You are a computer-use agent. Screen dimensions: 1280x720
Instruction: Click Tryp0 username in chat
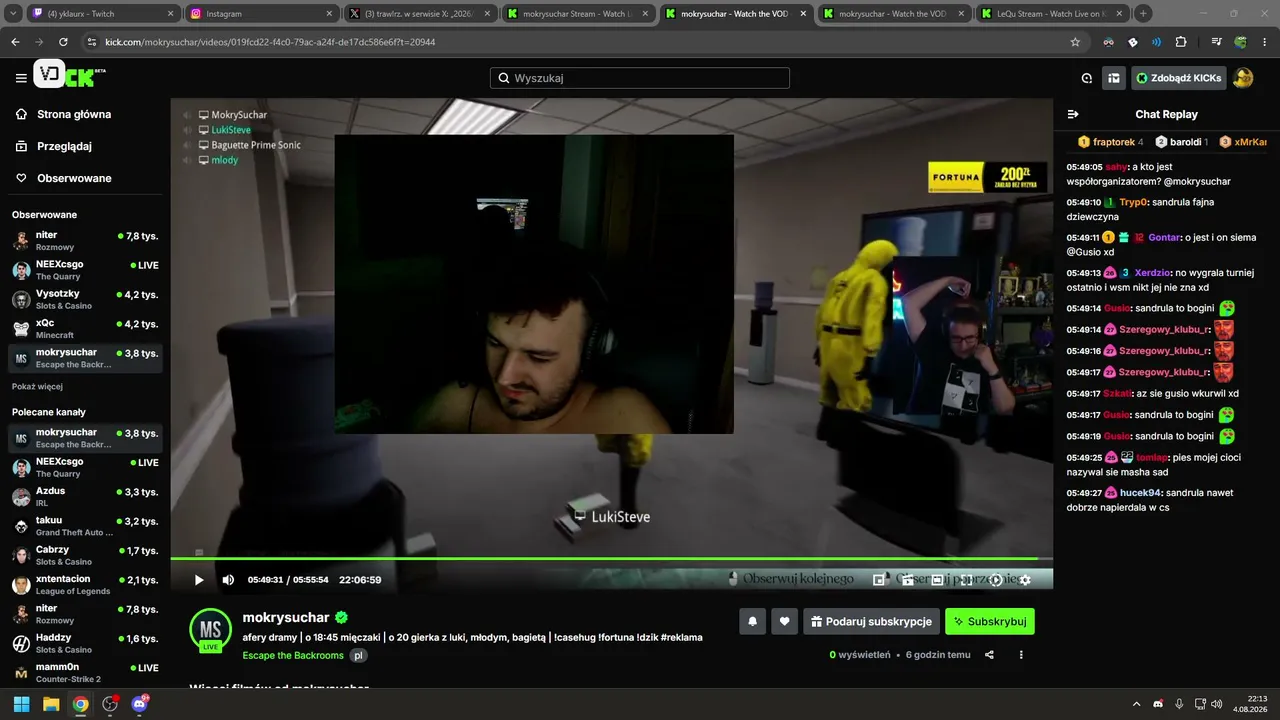click(1133, 202)
